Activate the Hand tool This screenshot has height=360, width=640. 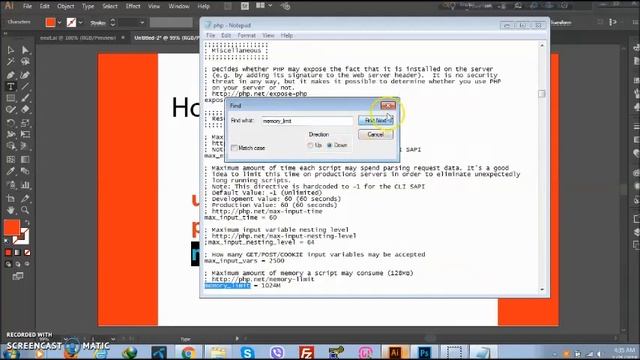coord(11,210)
